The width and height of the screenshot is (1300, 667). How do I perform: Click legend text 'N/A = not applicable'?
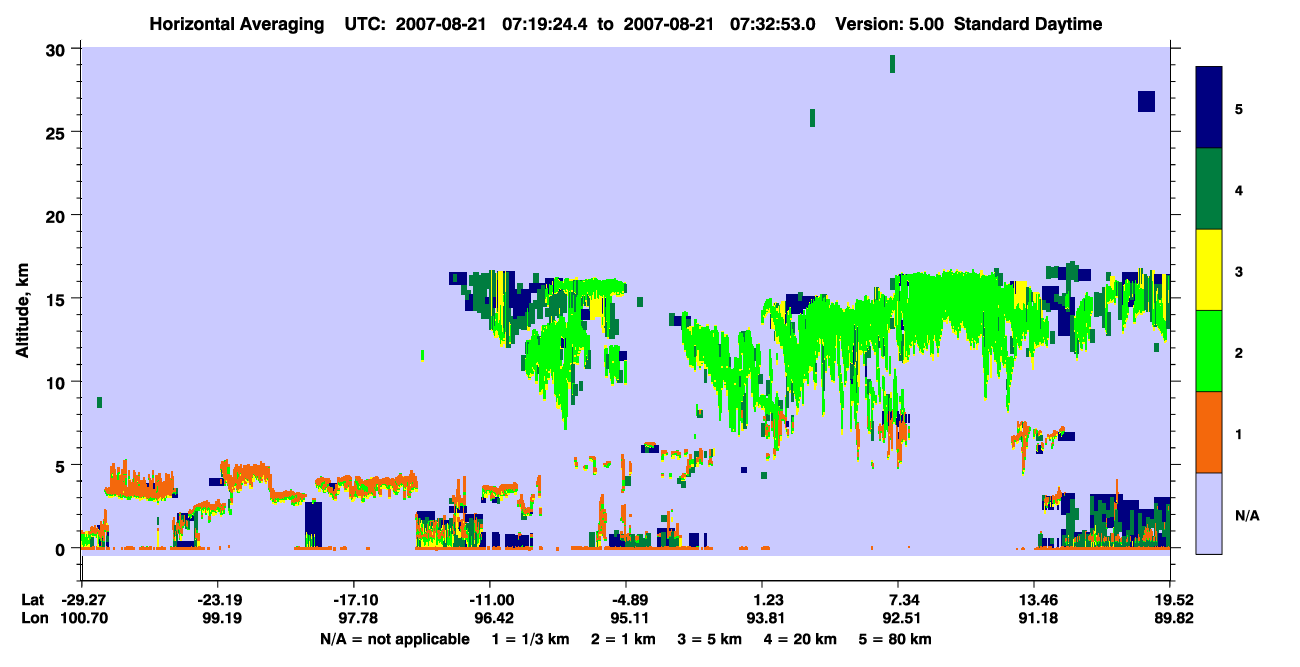(x=395, y=639)
